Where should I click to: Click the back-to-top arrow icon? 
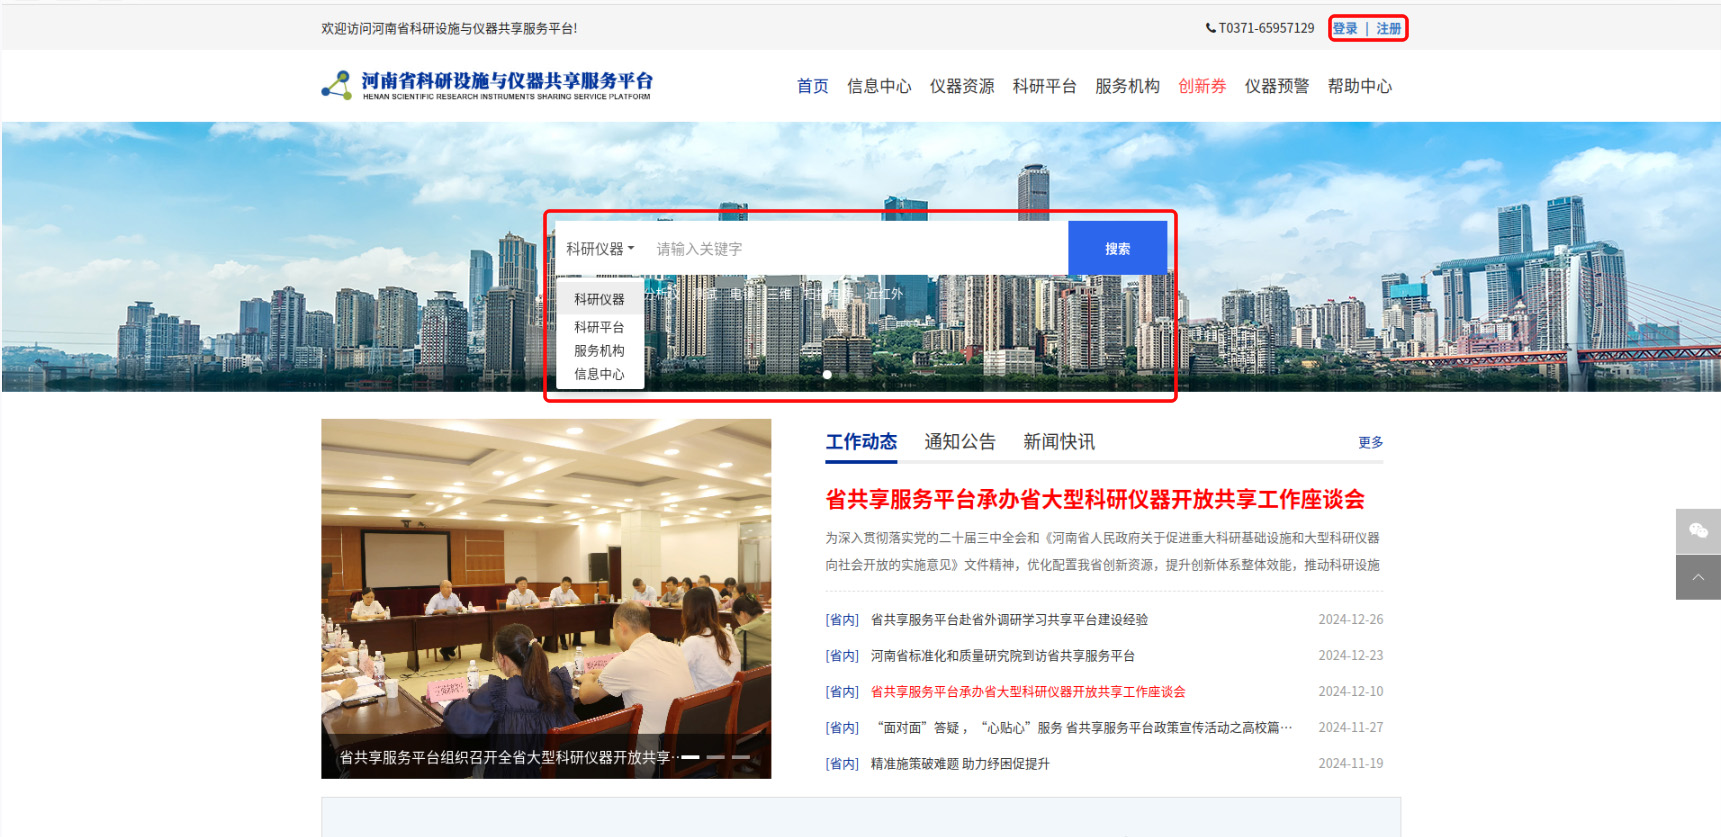pyautogui.click(x=1697, y=578)
